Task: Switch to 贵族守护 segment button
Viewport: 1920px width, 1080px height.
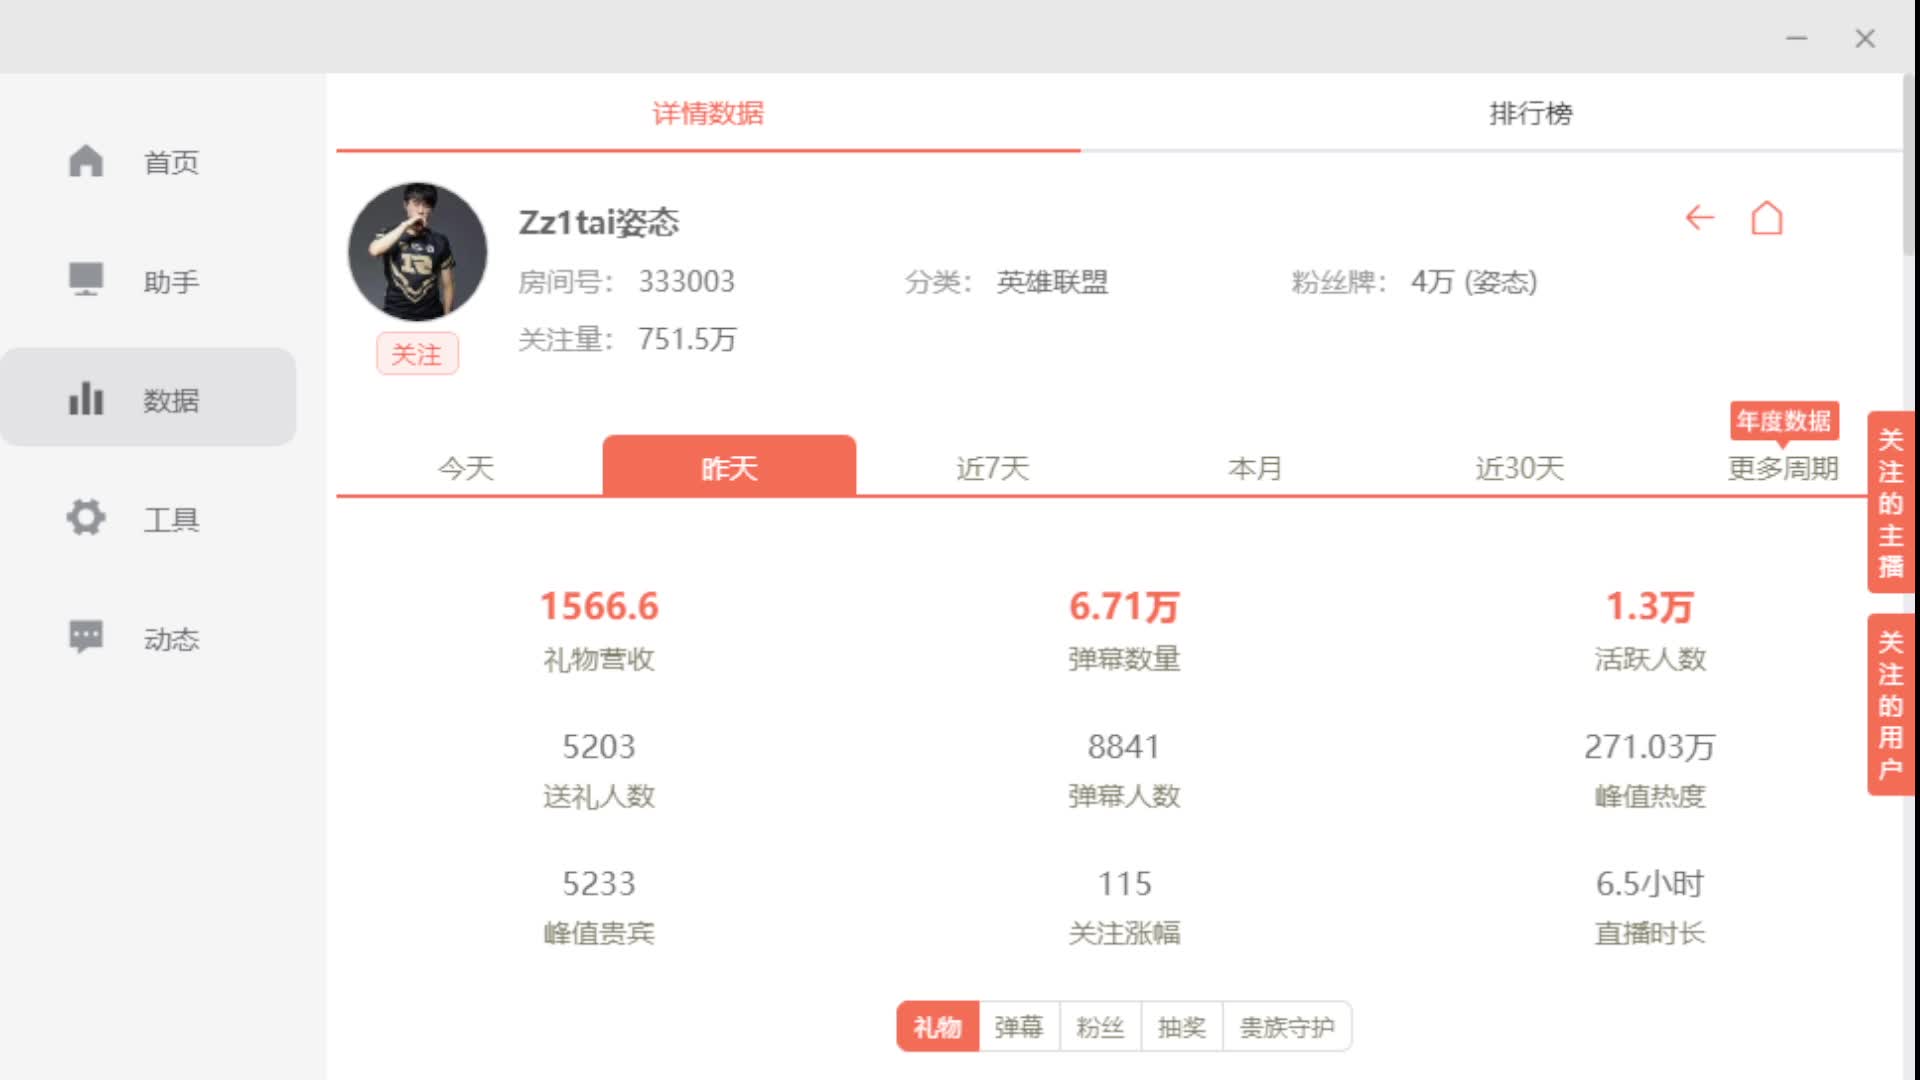Action: (x=1286, y=1027)
